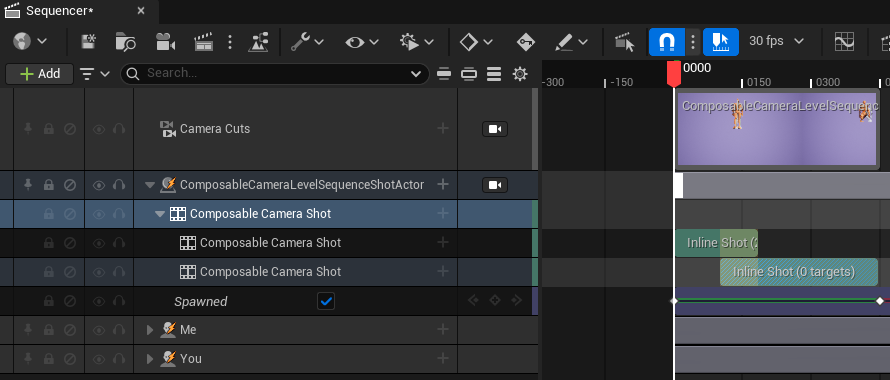Collapse the parent Composable Camera Shot track
This screenshot has height=380, width=890.
pos(160,214)
